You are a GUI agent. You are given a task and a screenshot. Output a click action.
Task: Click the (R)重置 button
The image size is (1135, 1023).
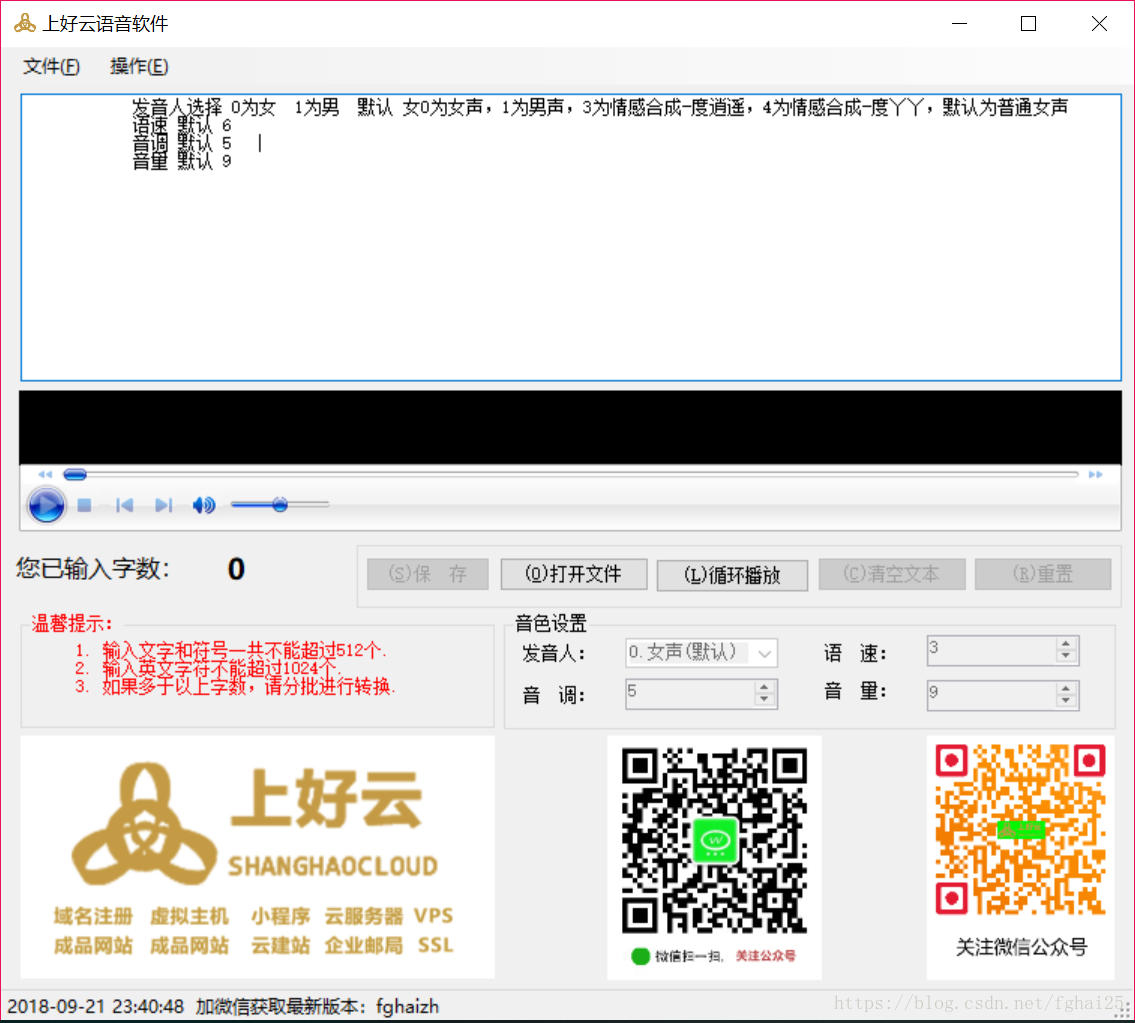(1043, 574)
